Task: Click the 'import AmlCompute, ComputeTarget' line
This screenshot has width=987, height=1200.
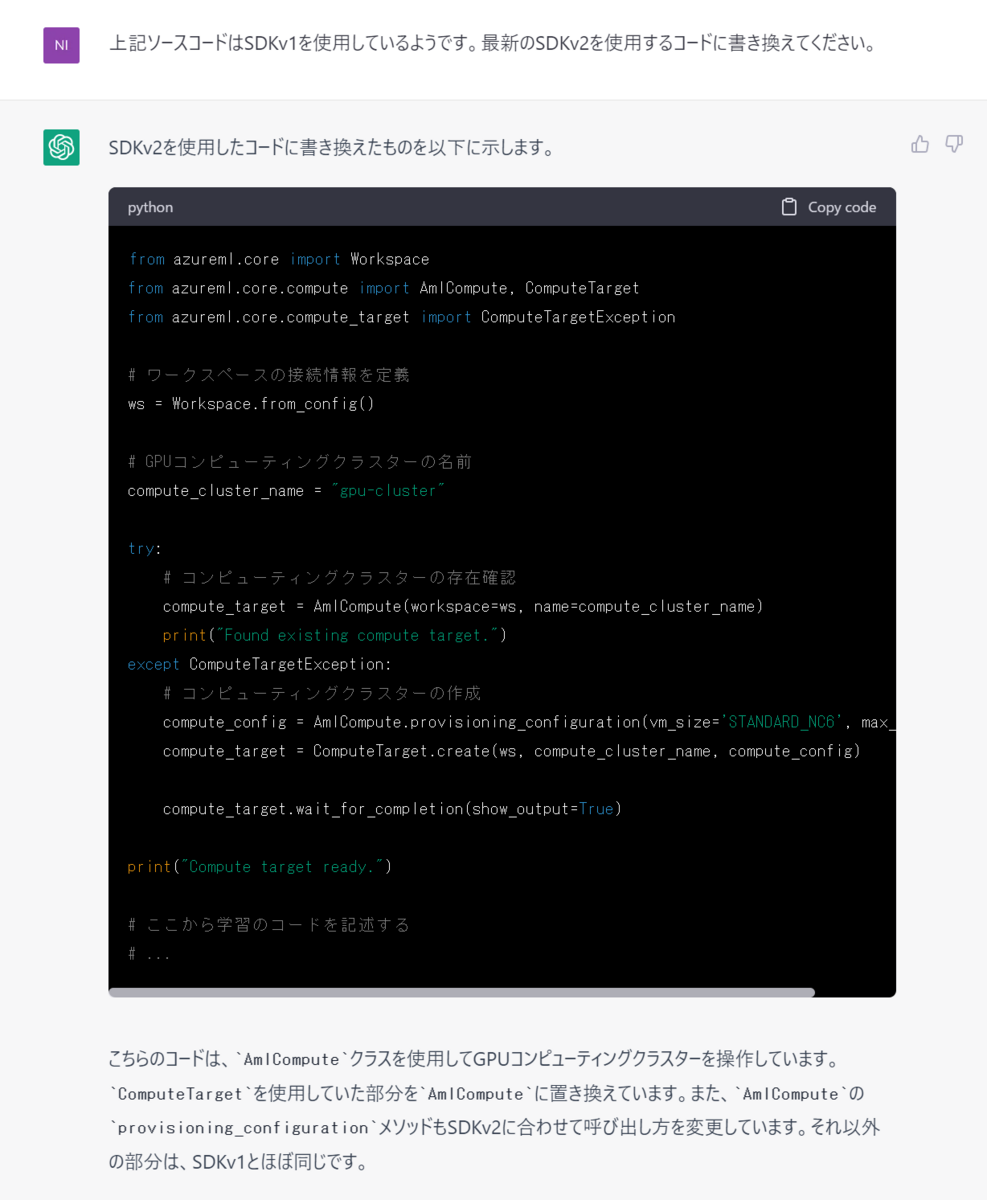Action: (383, 288)
